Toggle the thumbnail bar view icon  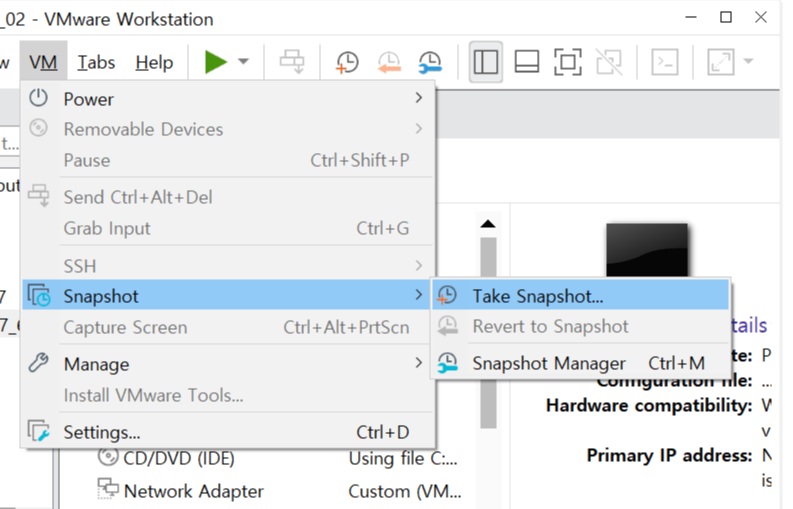[x=526, y=62]
